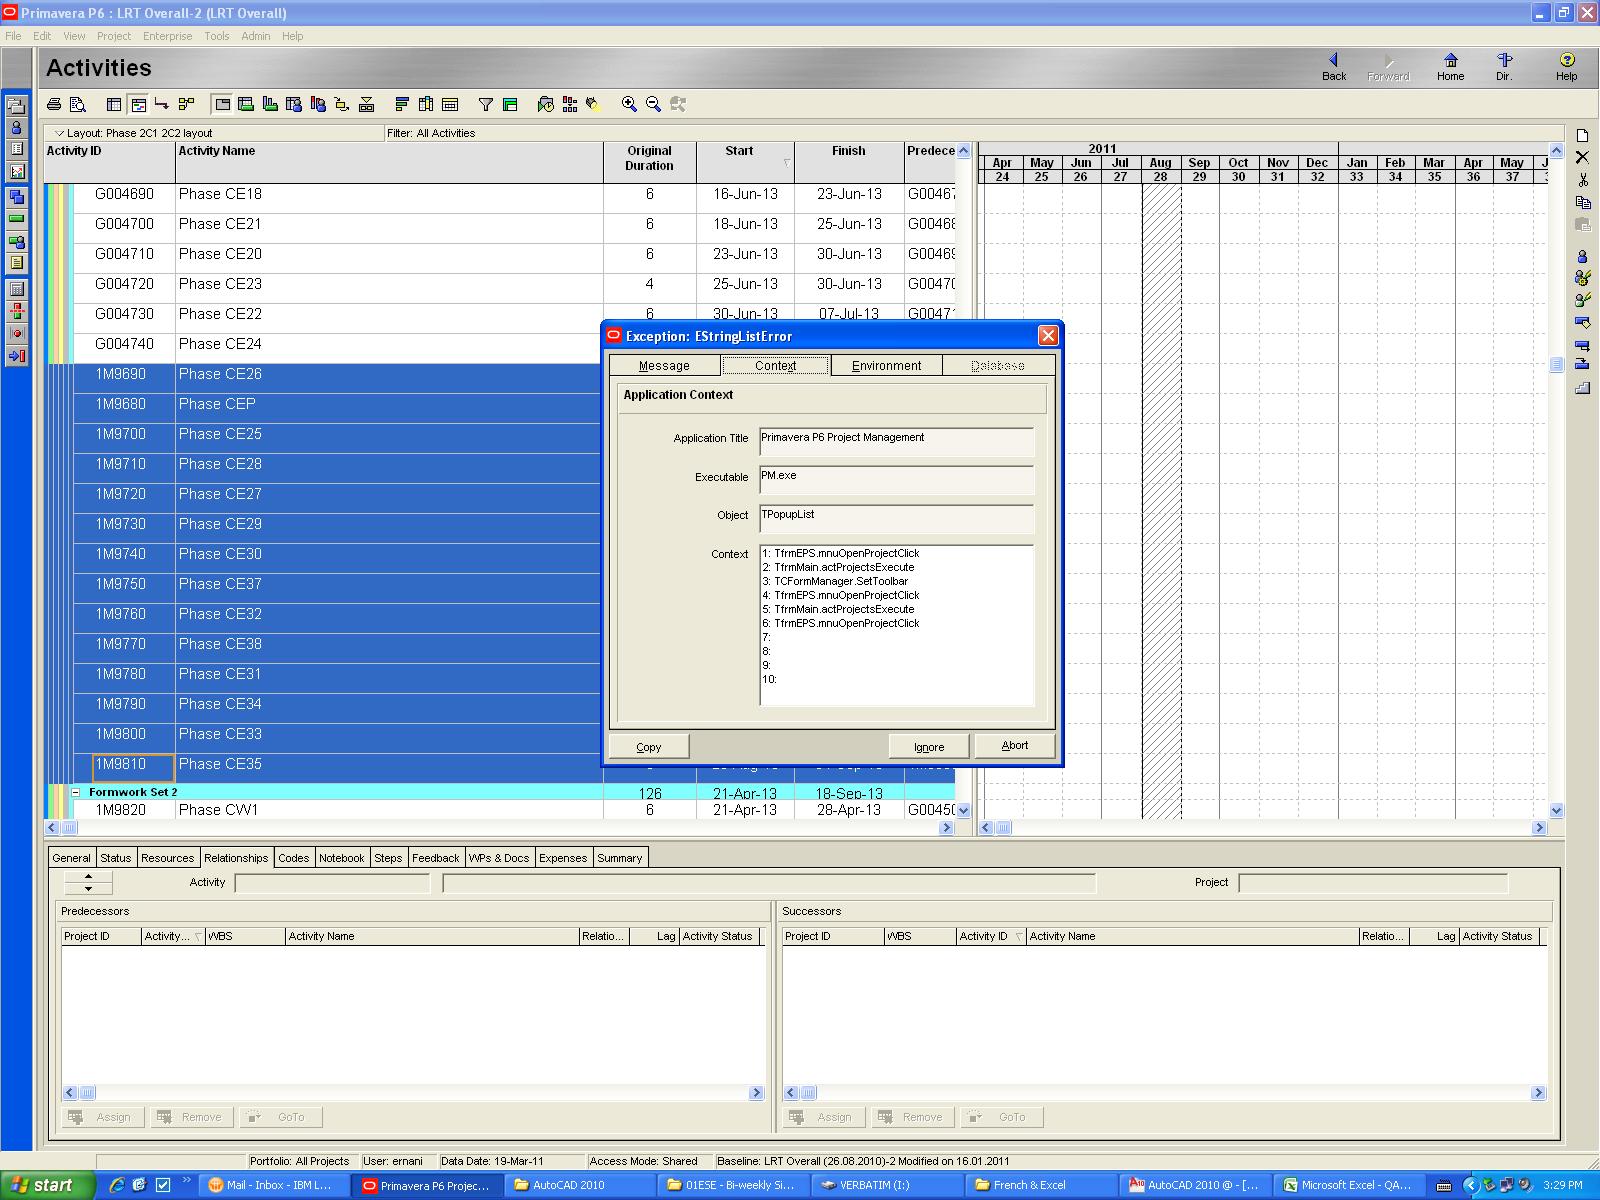Viewport: 1600px width, 1200px height.
Task: Select the Relationships details tab
Action: [x=236, y=858]
